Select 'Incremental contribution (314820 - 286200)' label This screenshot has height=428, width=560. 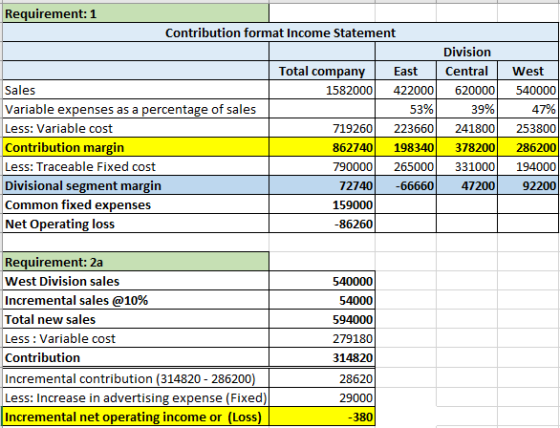coord(136,378)
